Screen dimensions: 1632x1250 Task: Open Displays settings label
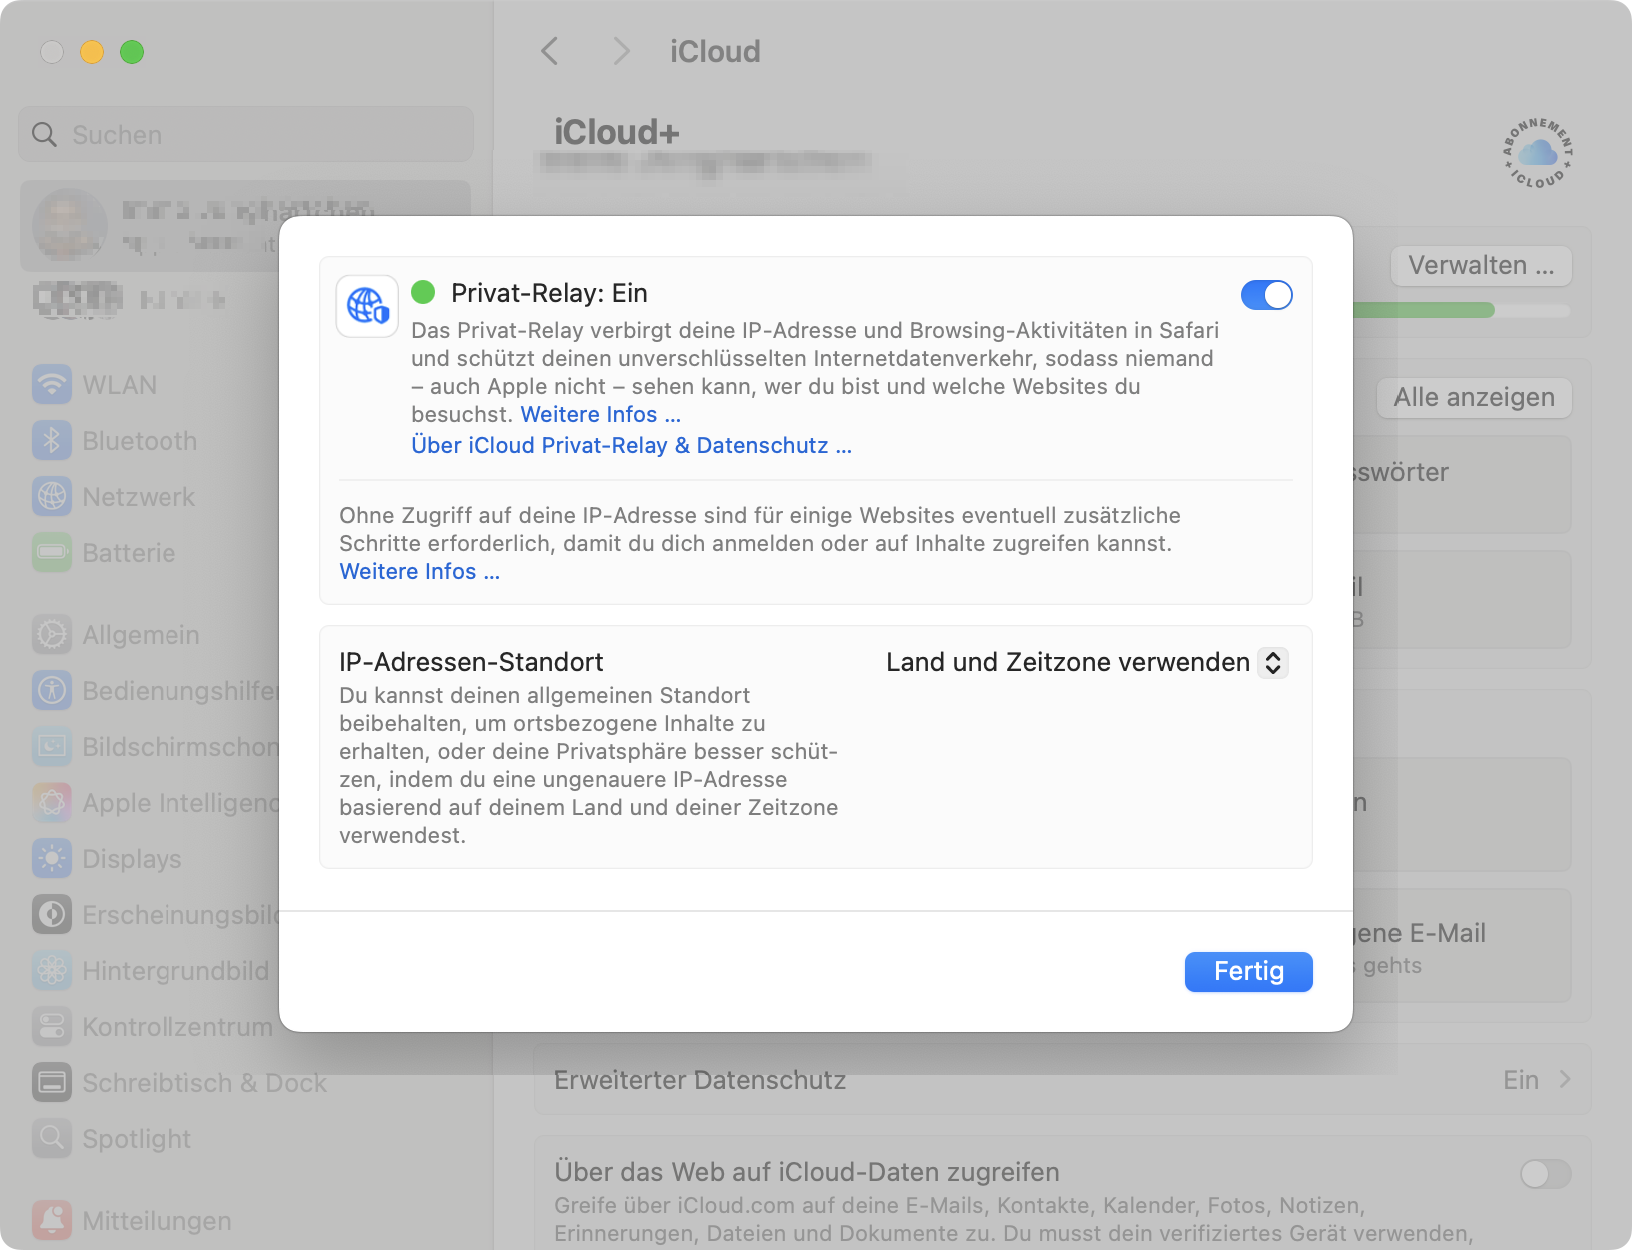tap(132, 859)
